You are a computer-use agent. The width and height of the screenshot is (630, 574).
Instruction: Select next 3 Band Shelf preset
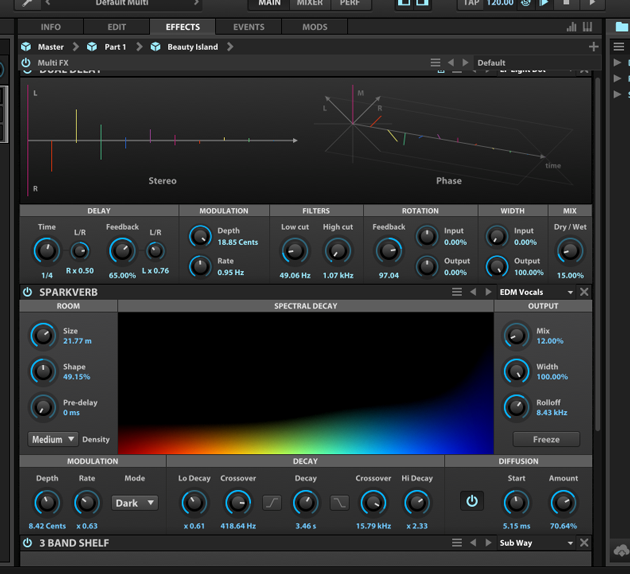pos(488,543)
